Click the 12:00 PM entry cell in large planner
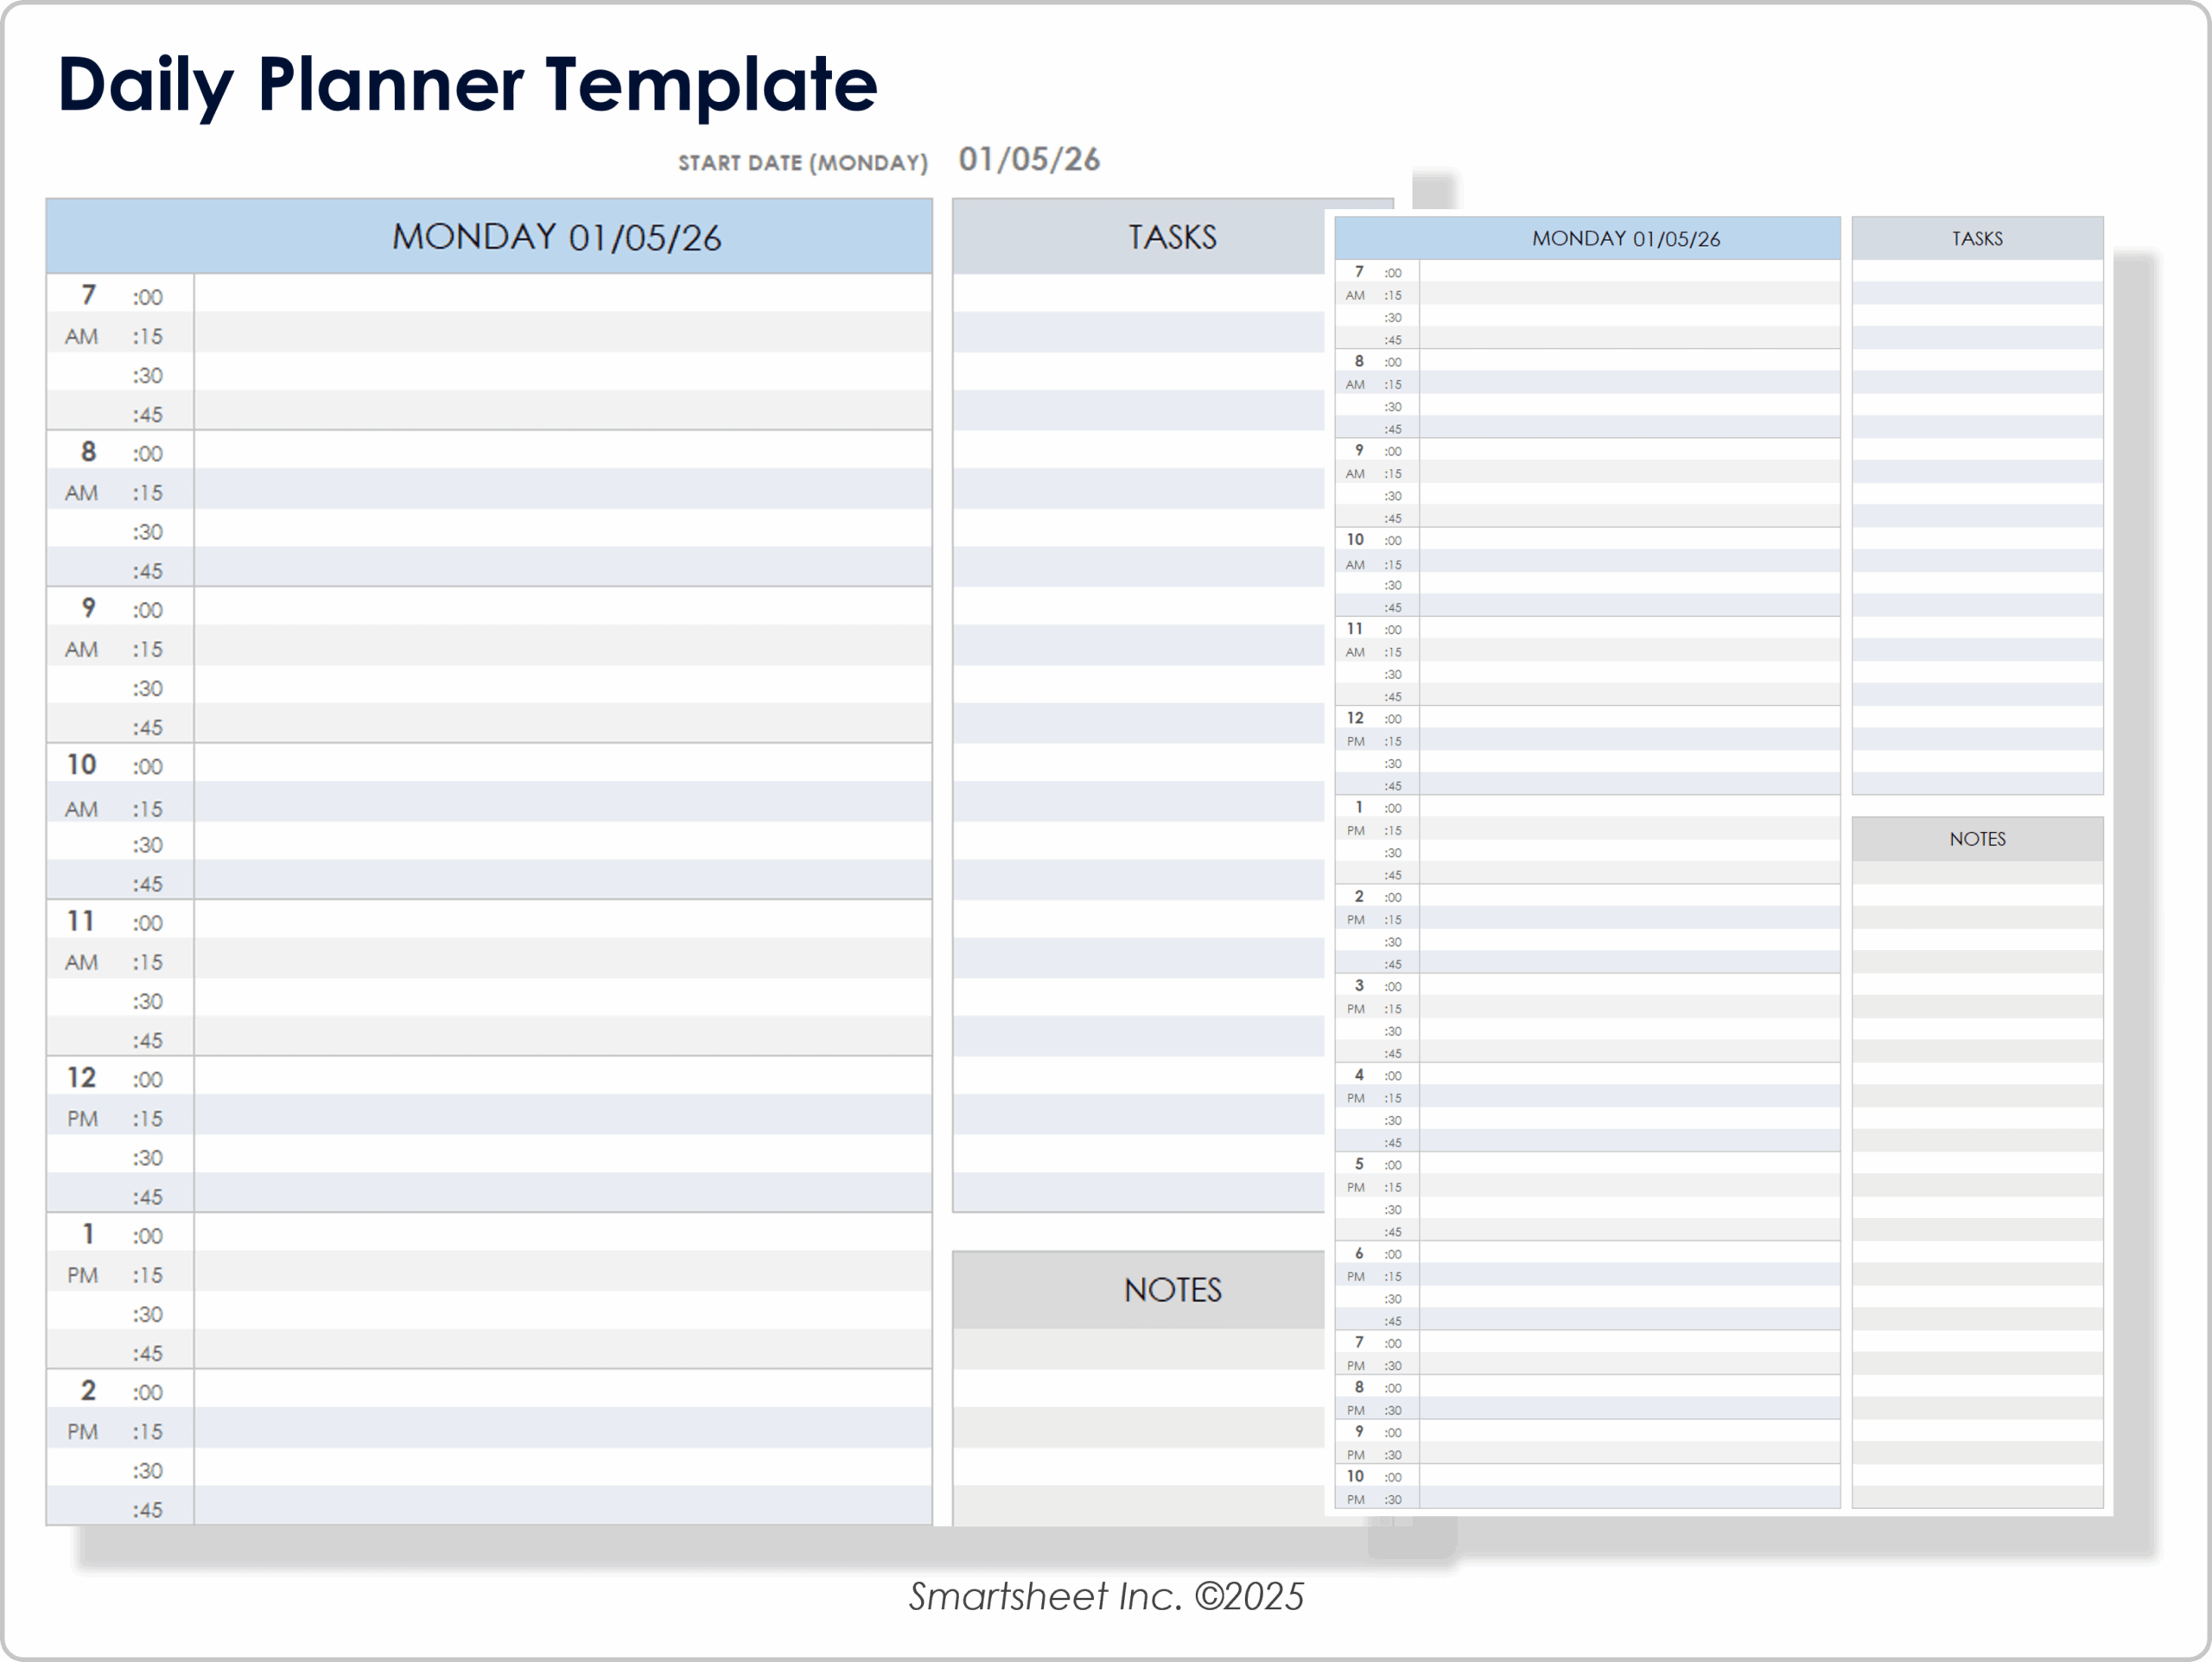 point(562,1077)
